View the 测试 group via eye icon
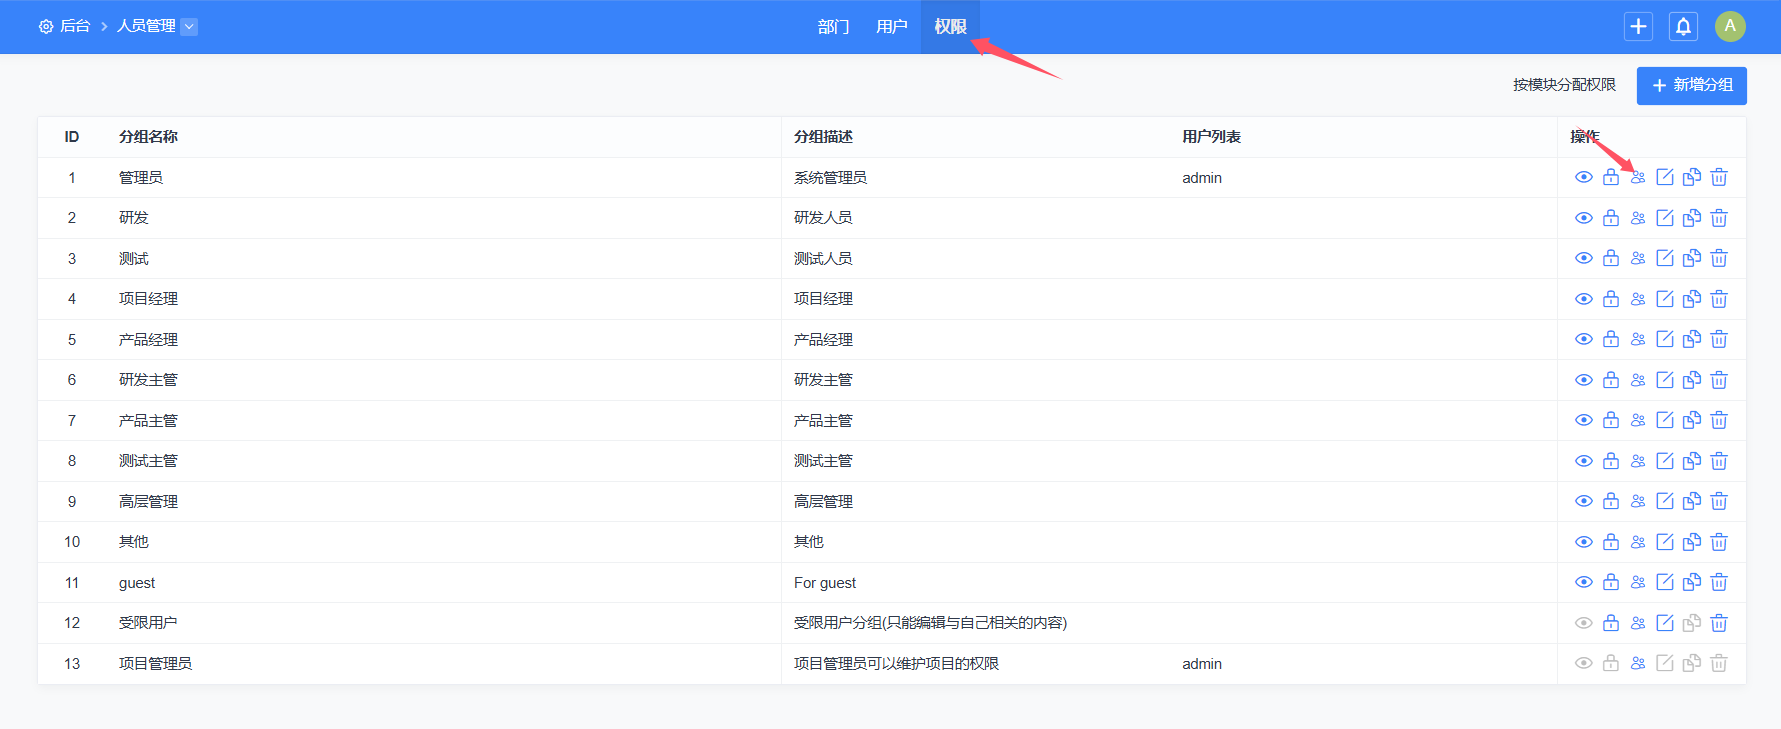This screenshot has height=729, width=1781. point(1584,258)
